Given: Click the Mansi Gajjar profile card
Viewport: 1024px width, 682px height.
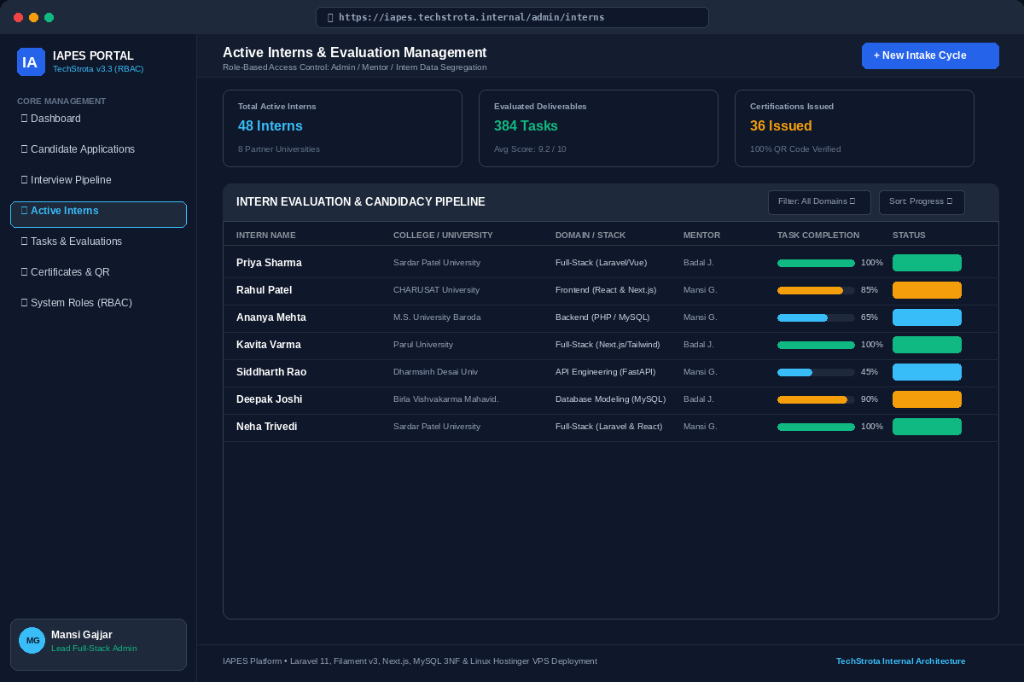Looking at the screenshot, I should pos(99,645).
